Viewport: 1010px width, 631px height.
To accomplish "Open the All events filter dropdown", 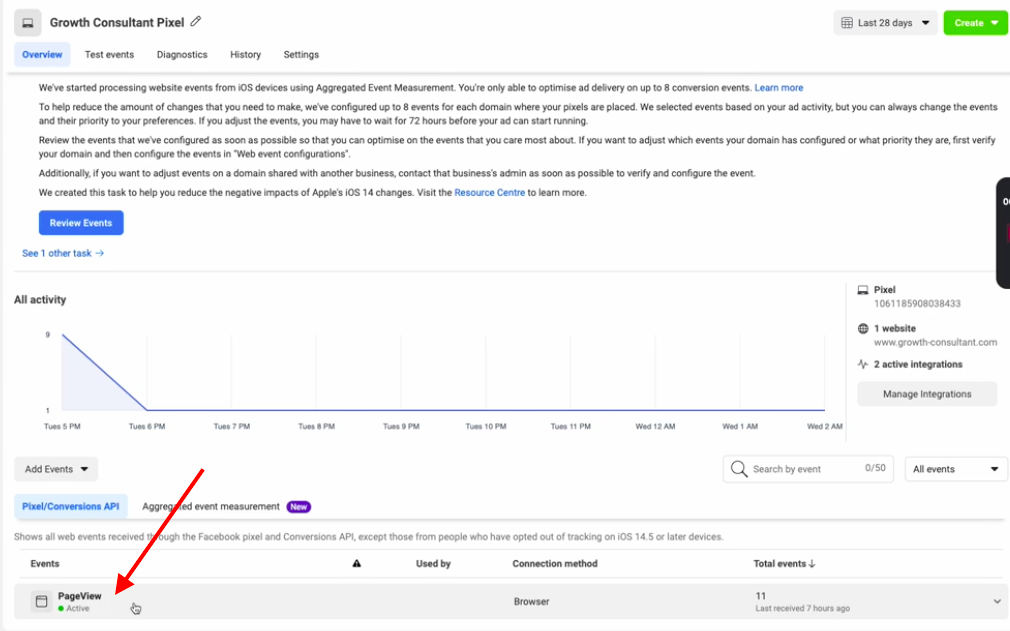I will [956, 469].
